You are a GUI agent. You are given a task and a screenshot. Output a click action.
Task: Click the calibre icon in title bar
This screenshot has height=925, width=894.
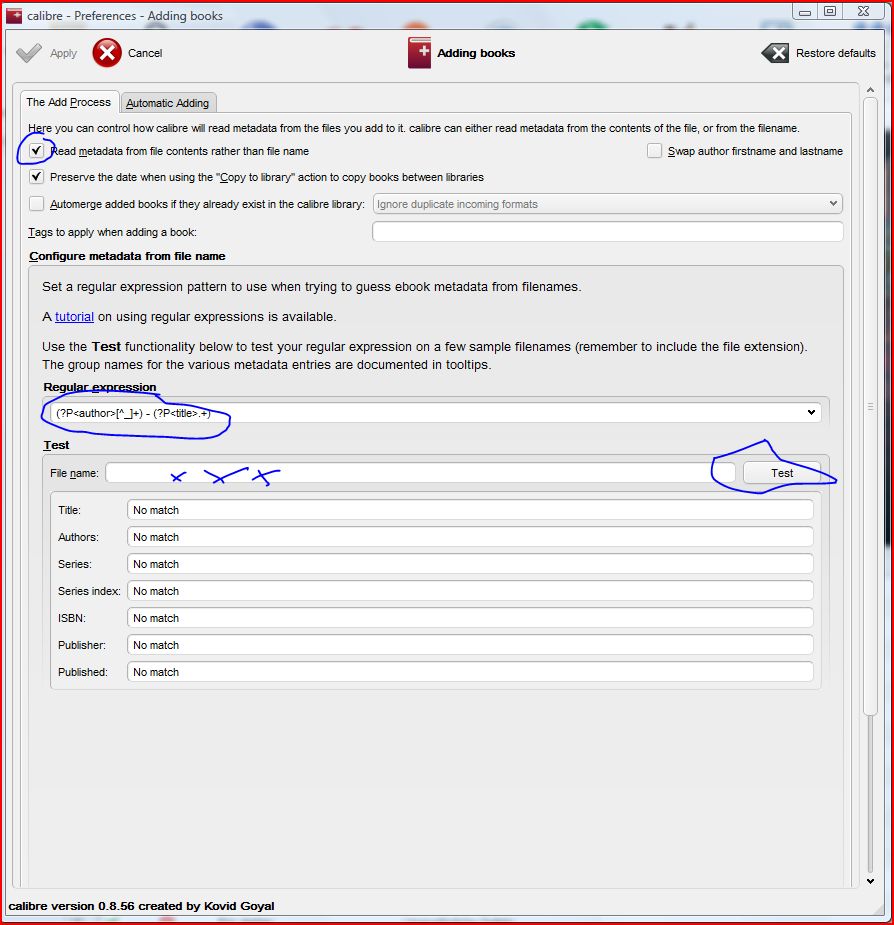pos(14,16)
